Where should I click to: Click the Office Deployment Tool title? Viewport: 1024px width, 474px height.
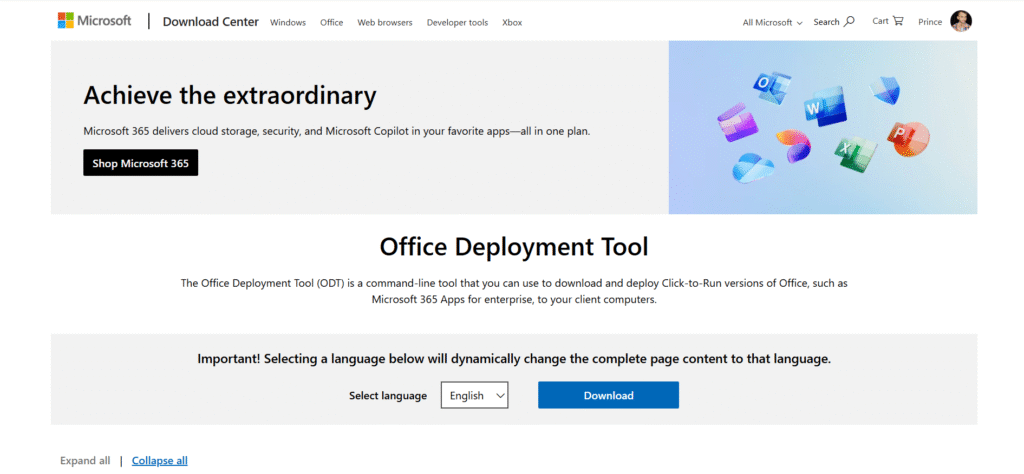tap(514, 247)
